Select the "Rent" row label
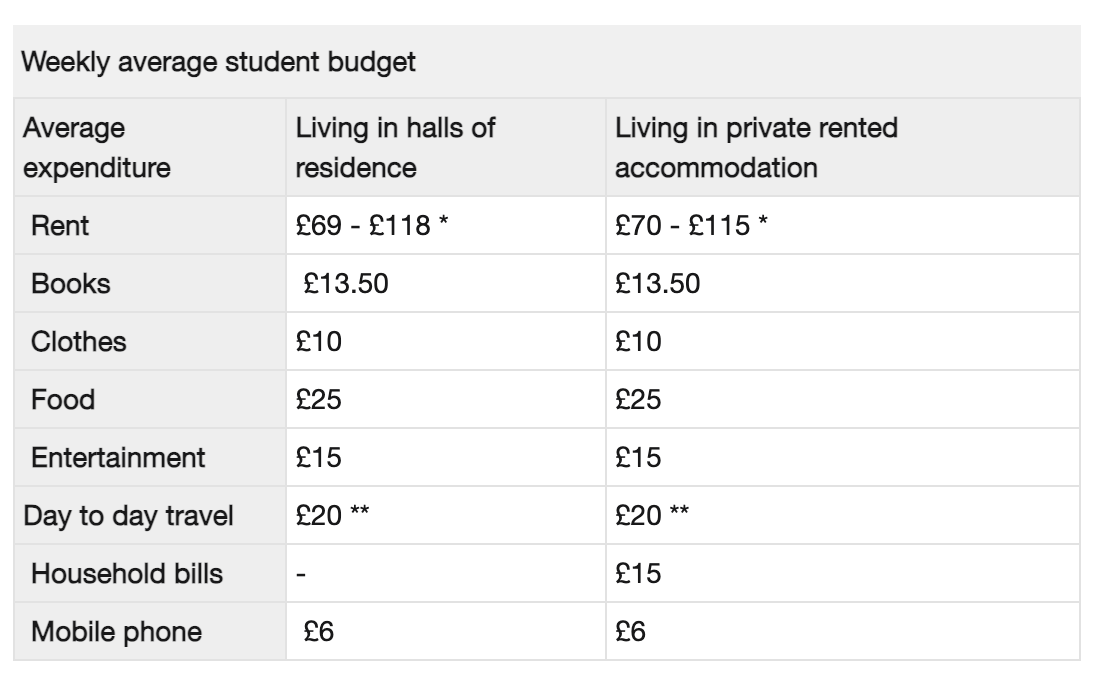The height and width of the screenshot is (676, 1102). point(60,226)
